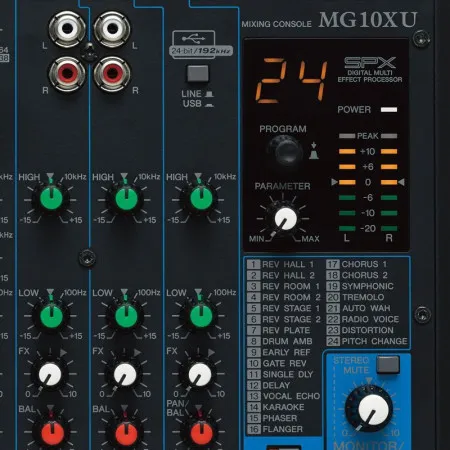Click the '16 FLANGER' effect entry
This screenshot has height=450, width=450.
point(275,429)
